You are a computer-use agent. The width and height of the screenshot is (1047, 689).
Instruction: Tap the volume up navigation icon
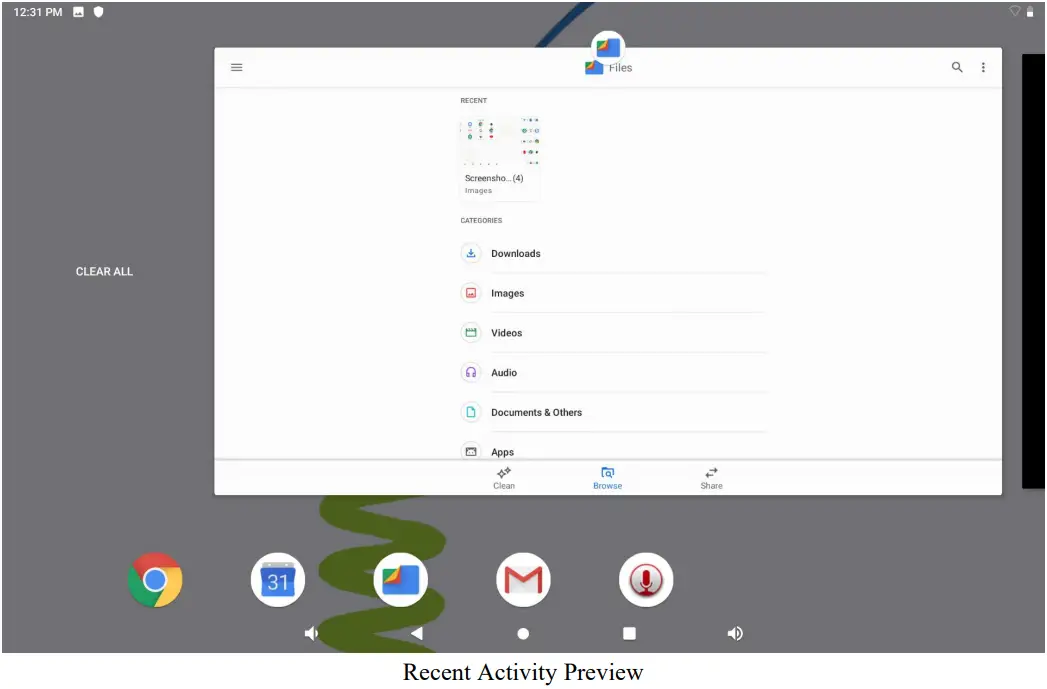(x=735, y=633)
